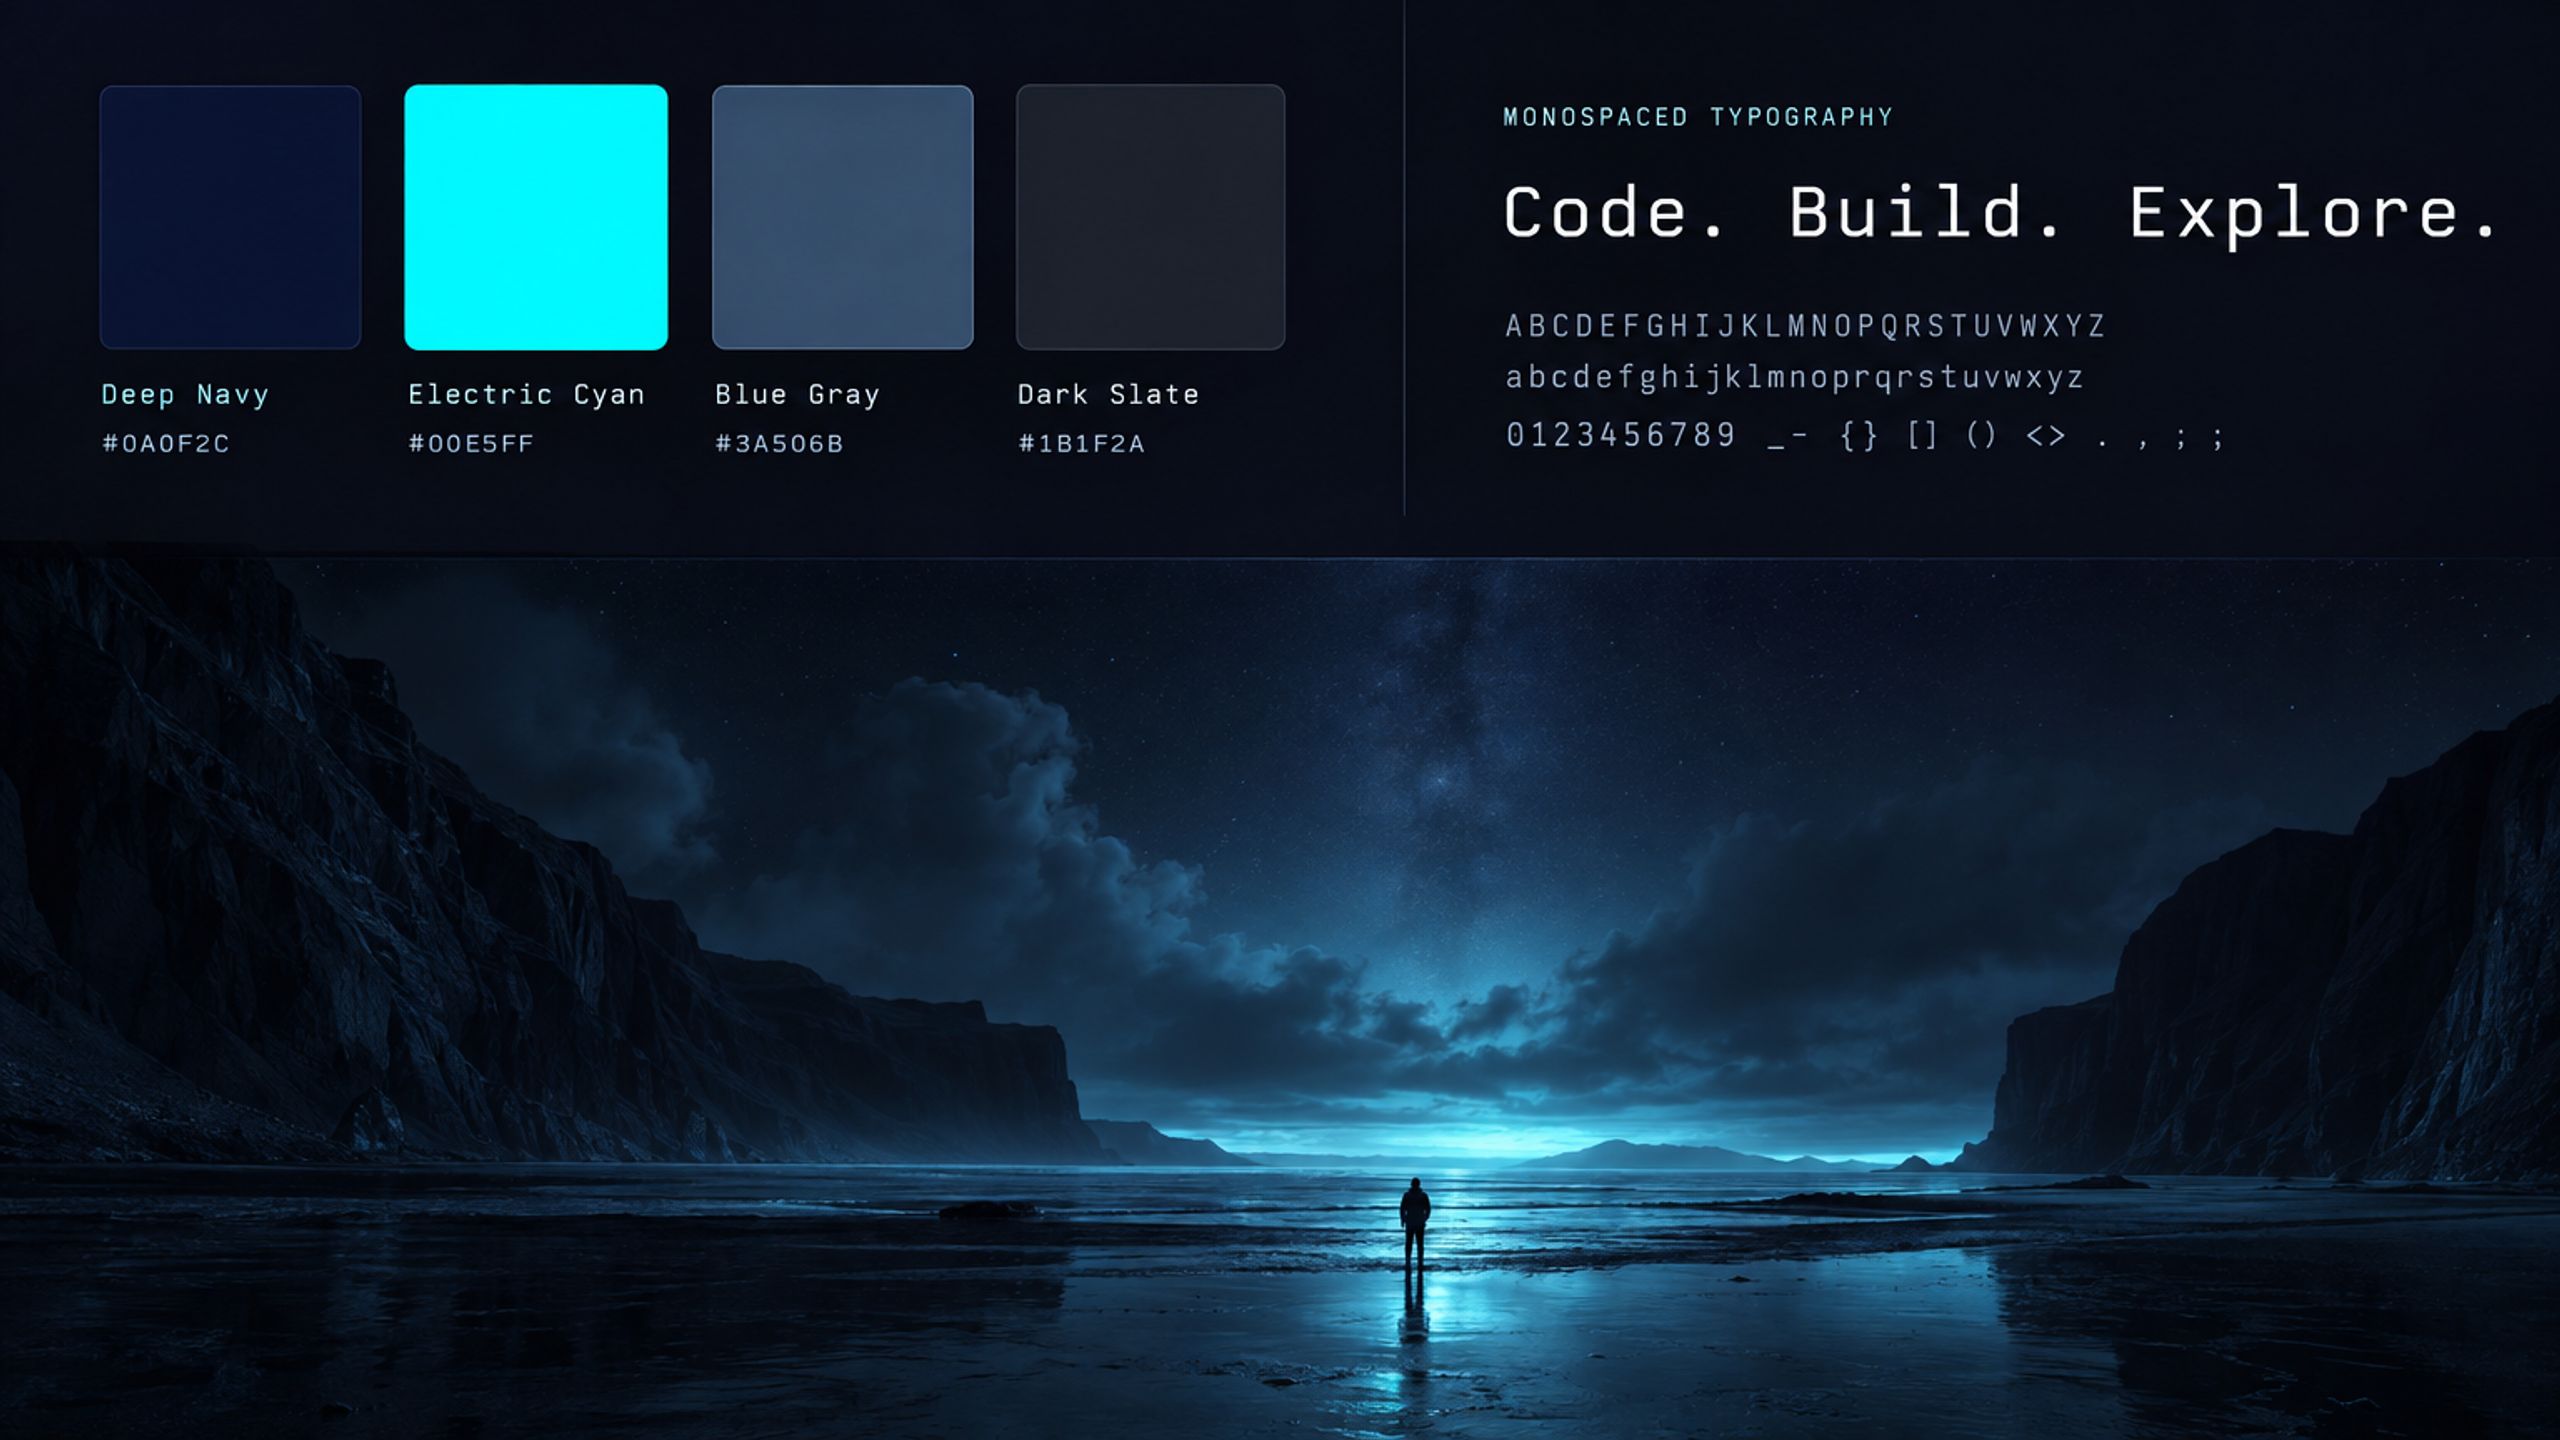Screen dimensions: 2560x1440
Task: Select hex code #3A506B
Action: click(x=779, y=443)
